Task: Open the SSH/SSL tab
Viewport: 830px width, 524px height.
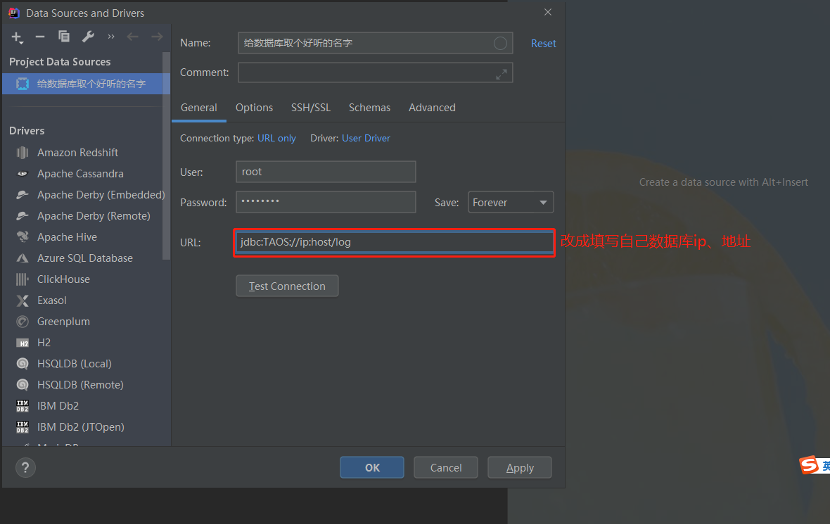Action: click(x=311, y=107)
